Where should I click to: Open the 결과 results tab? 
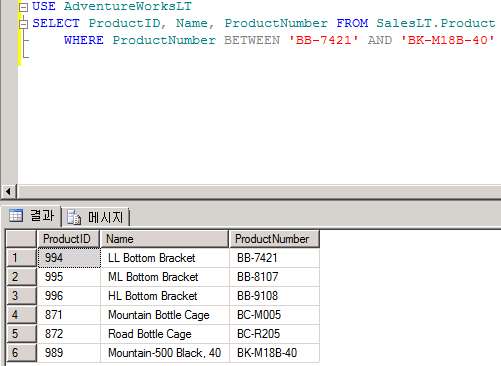pos(32,216)
